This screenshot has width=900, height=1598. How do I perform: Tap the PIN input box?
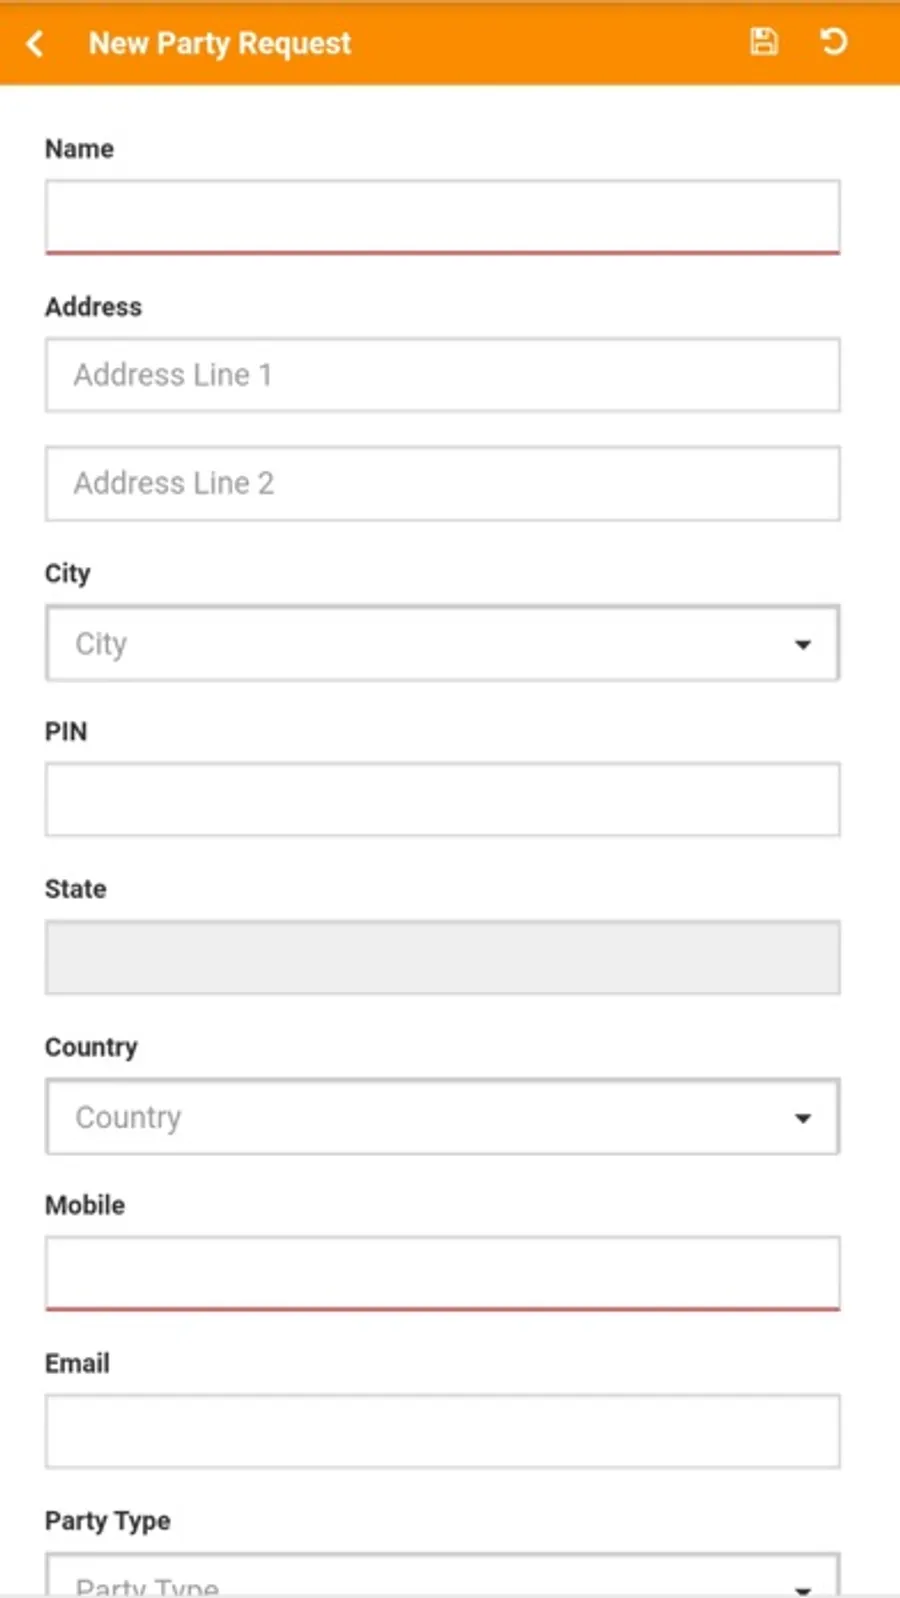pyautogui.click(x=442, y=800)
